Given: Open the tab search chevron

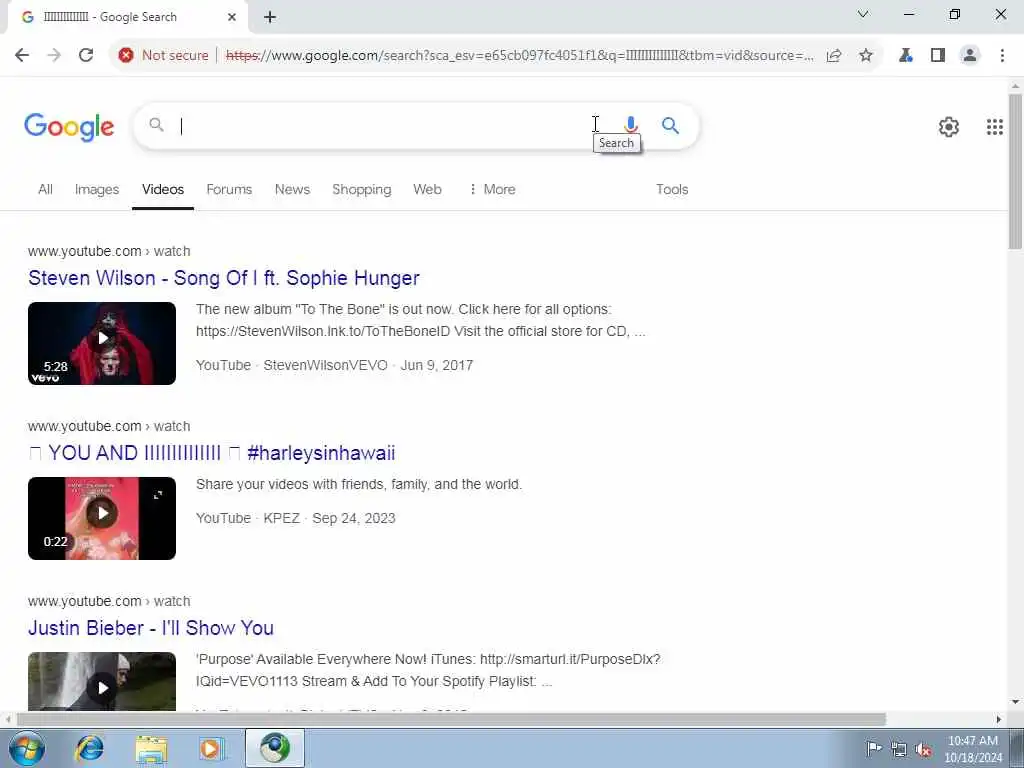Looking at the screenshot, I should coord(863,14).
